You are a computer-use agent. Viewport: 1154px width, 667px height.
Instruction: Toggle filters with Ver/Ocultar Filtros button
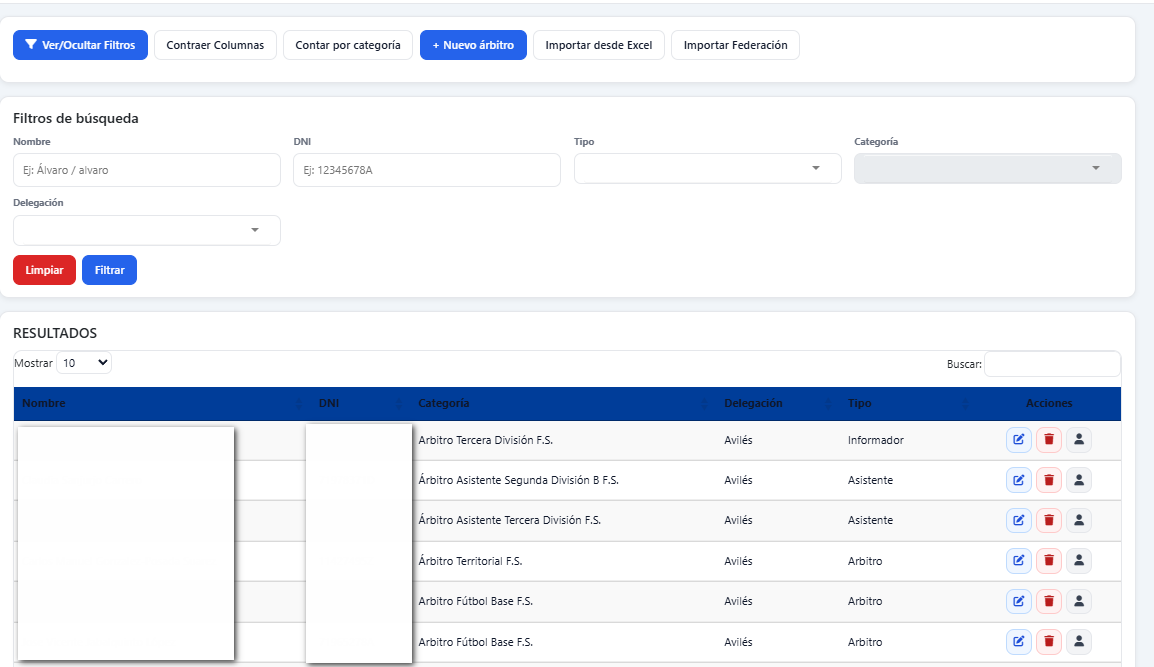(80, 45)
